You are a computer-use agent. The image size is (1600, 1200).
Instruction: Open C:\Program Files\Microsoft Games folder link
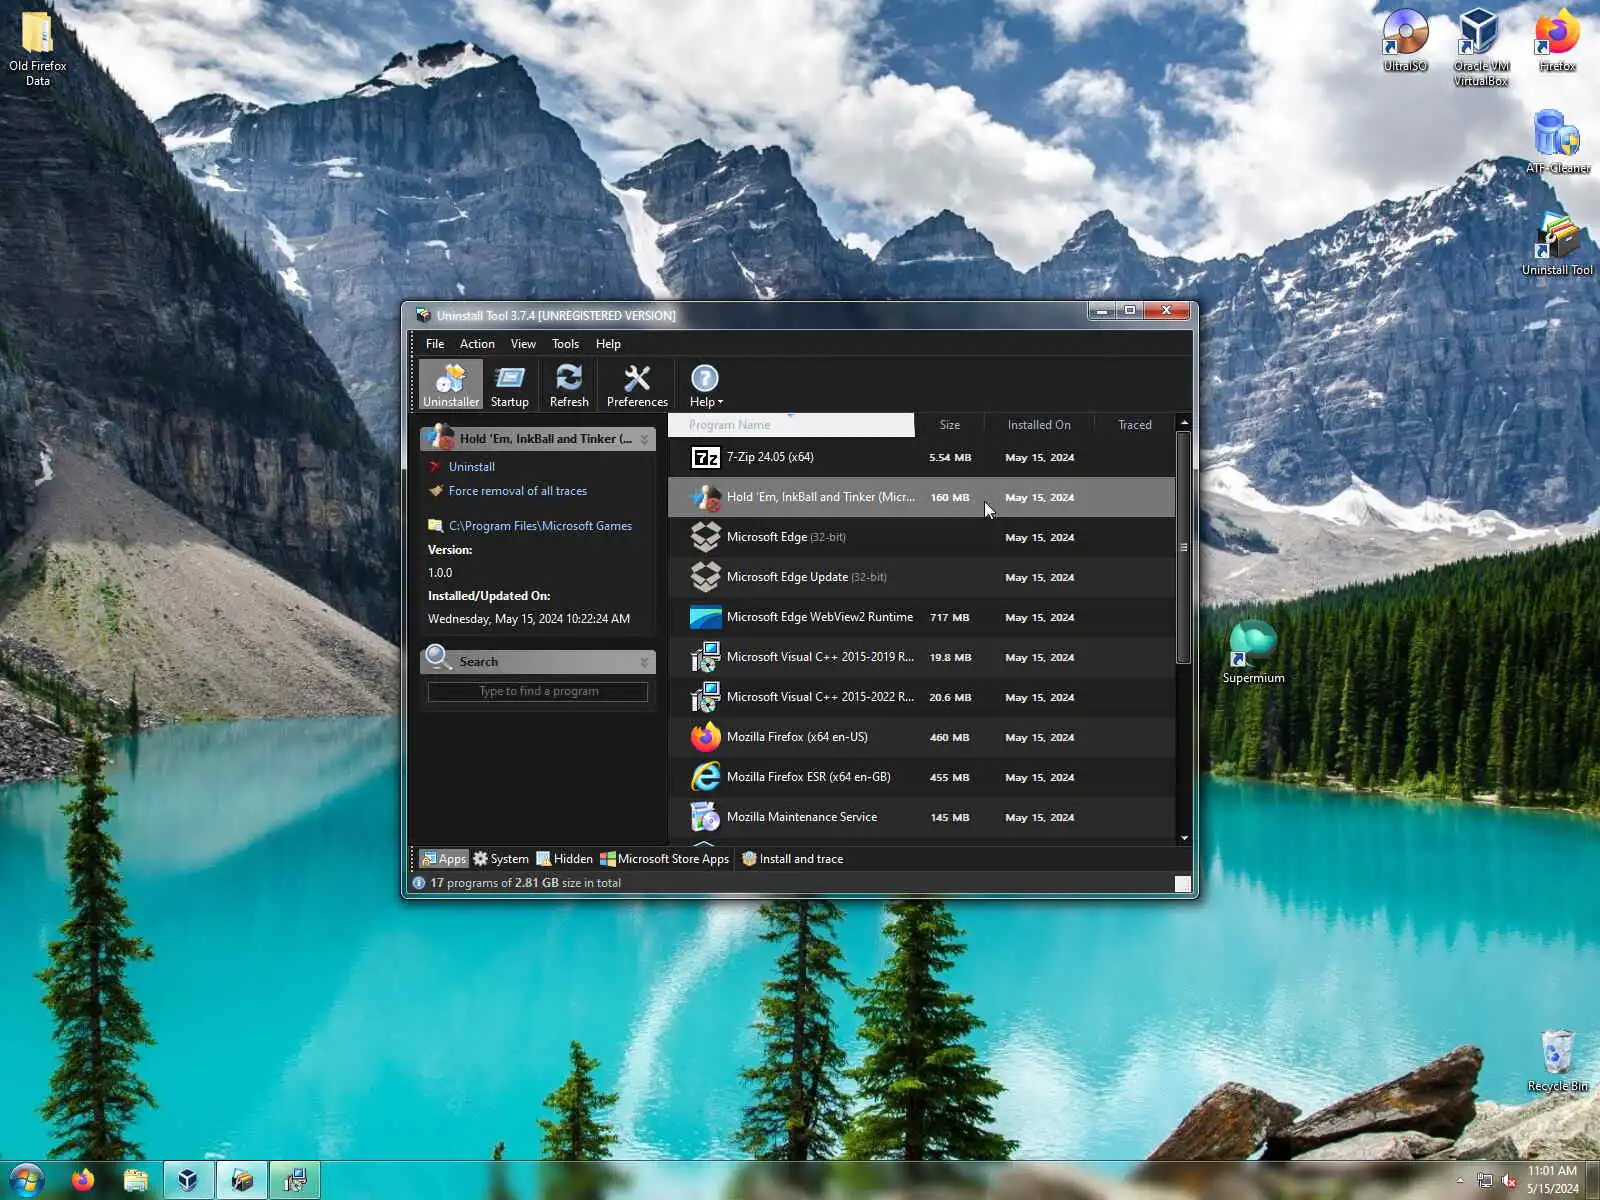coord(540,526)
